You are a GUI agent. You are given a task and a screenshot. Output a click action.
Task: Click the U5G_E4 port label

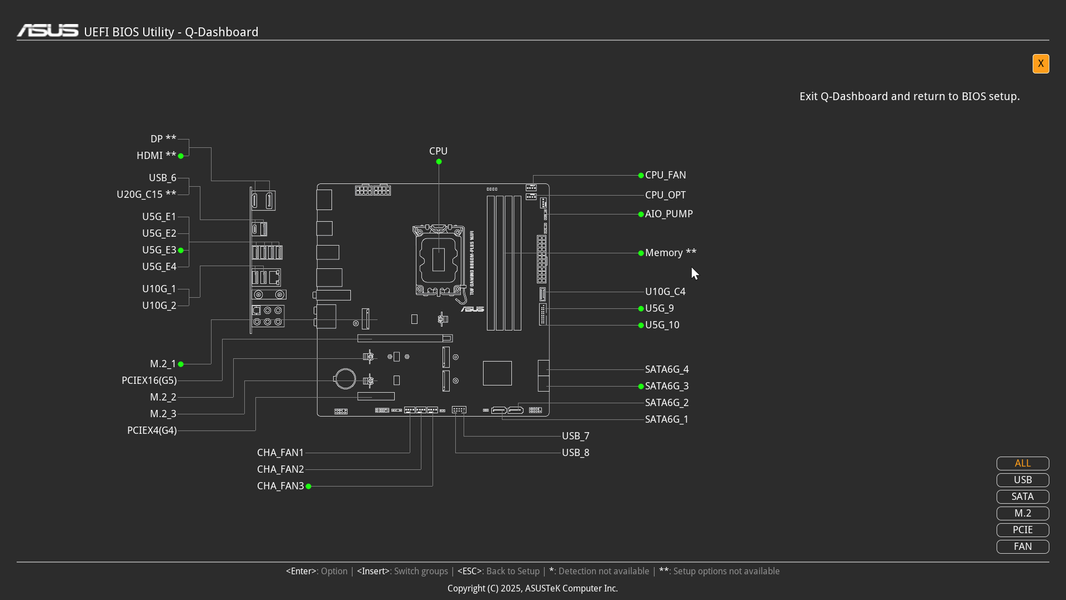point(159,266)
